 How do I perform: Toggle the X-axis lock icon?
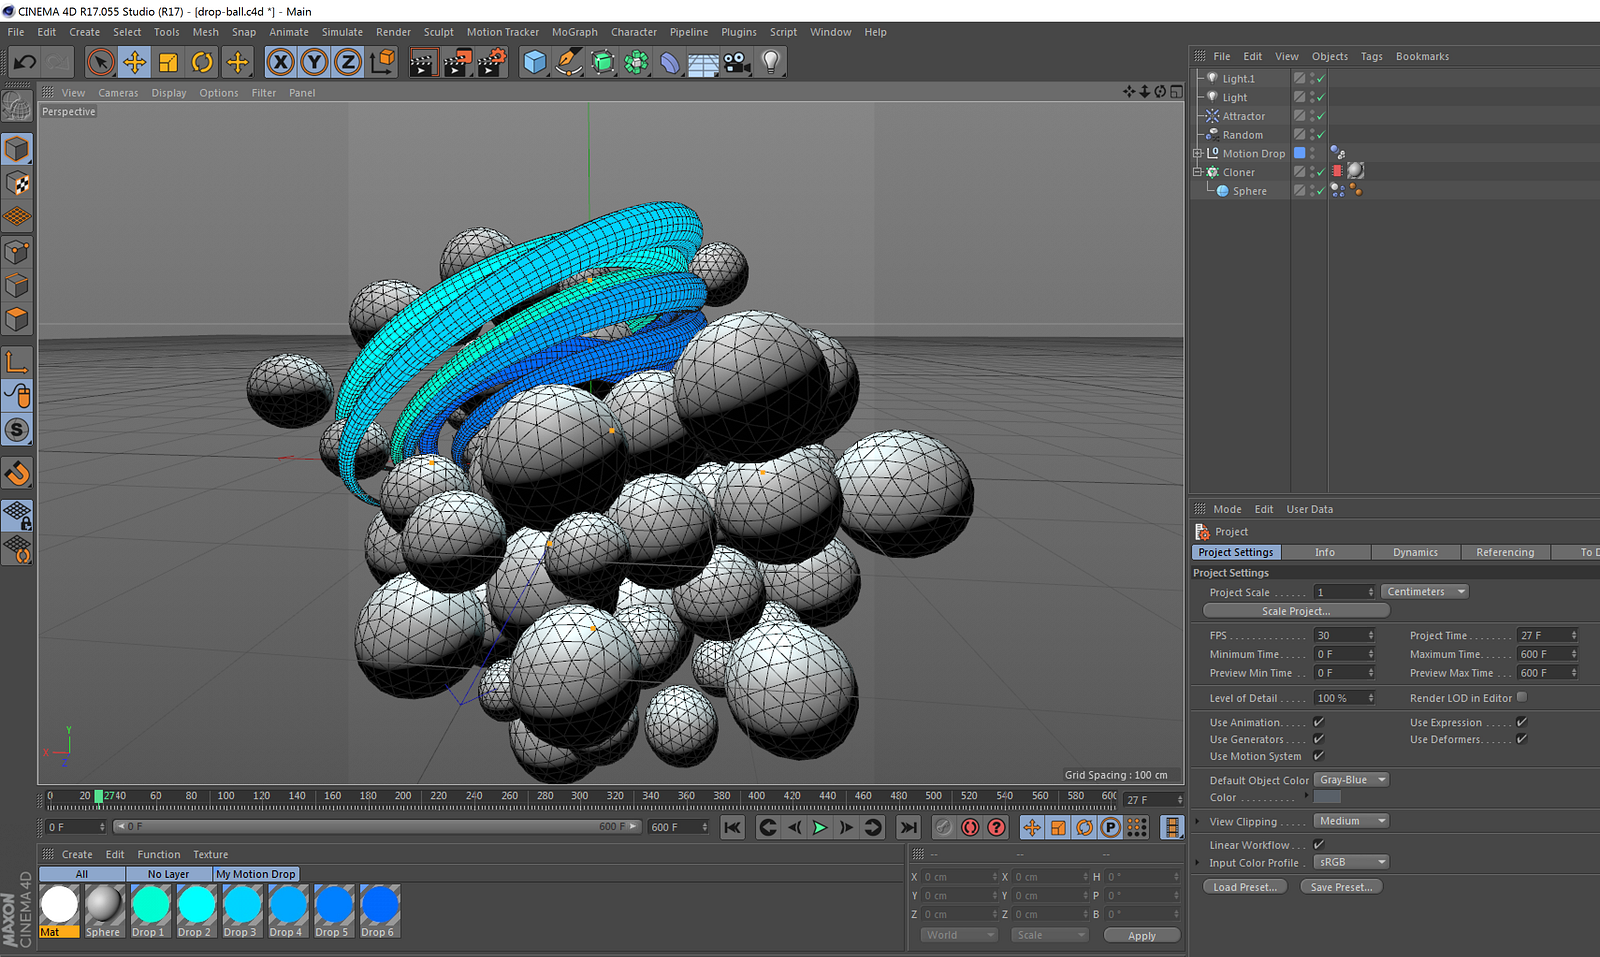(x=281, y=62)
